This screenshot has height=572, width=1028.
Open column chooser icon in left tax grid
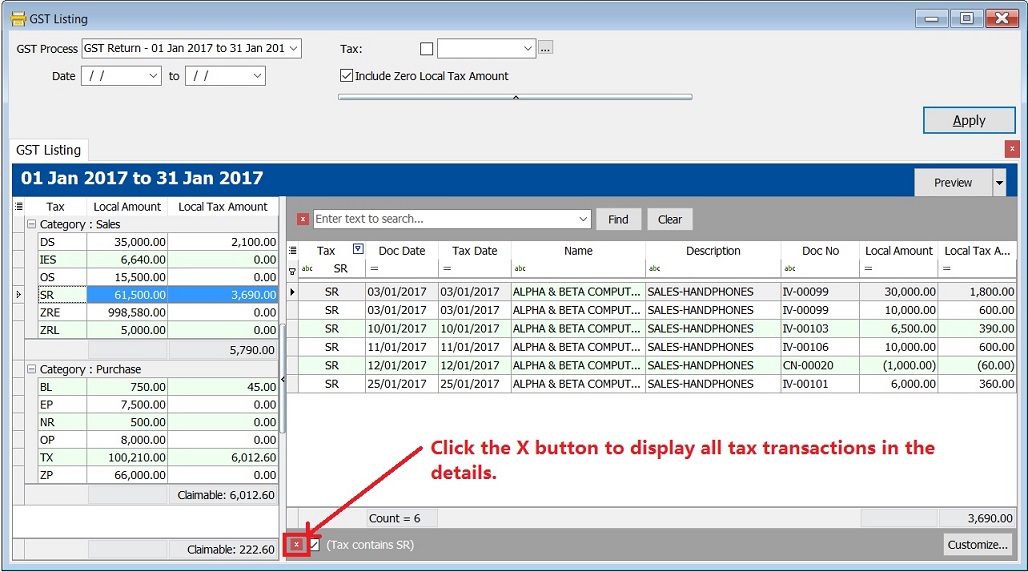click(19, 206)
